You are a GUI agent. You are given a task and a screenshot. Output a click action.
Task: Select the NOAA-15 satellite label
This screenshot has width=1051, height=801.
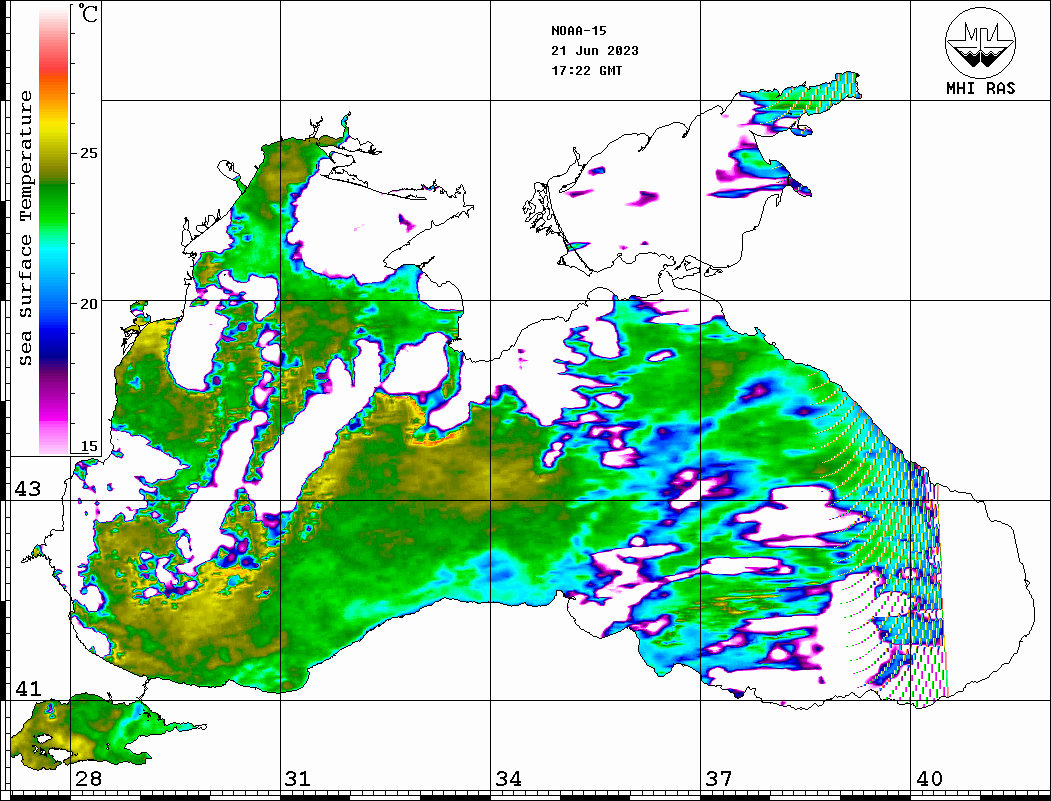578,31
